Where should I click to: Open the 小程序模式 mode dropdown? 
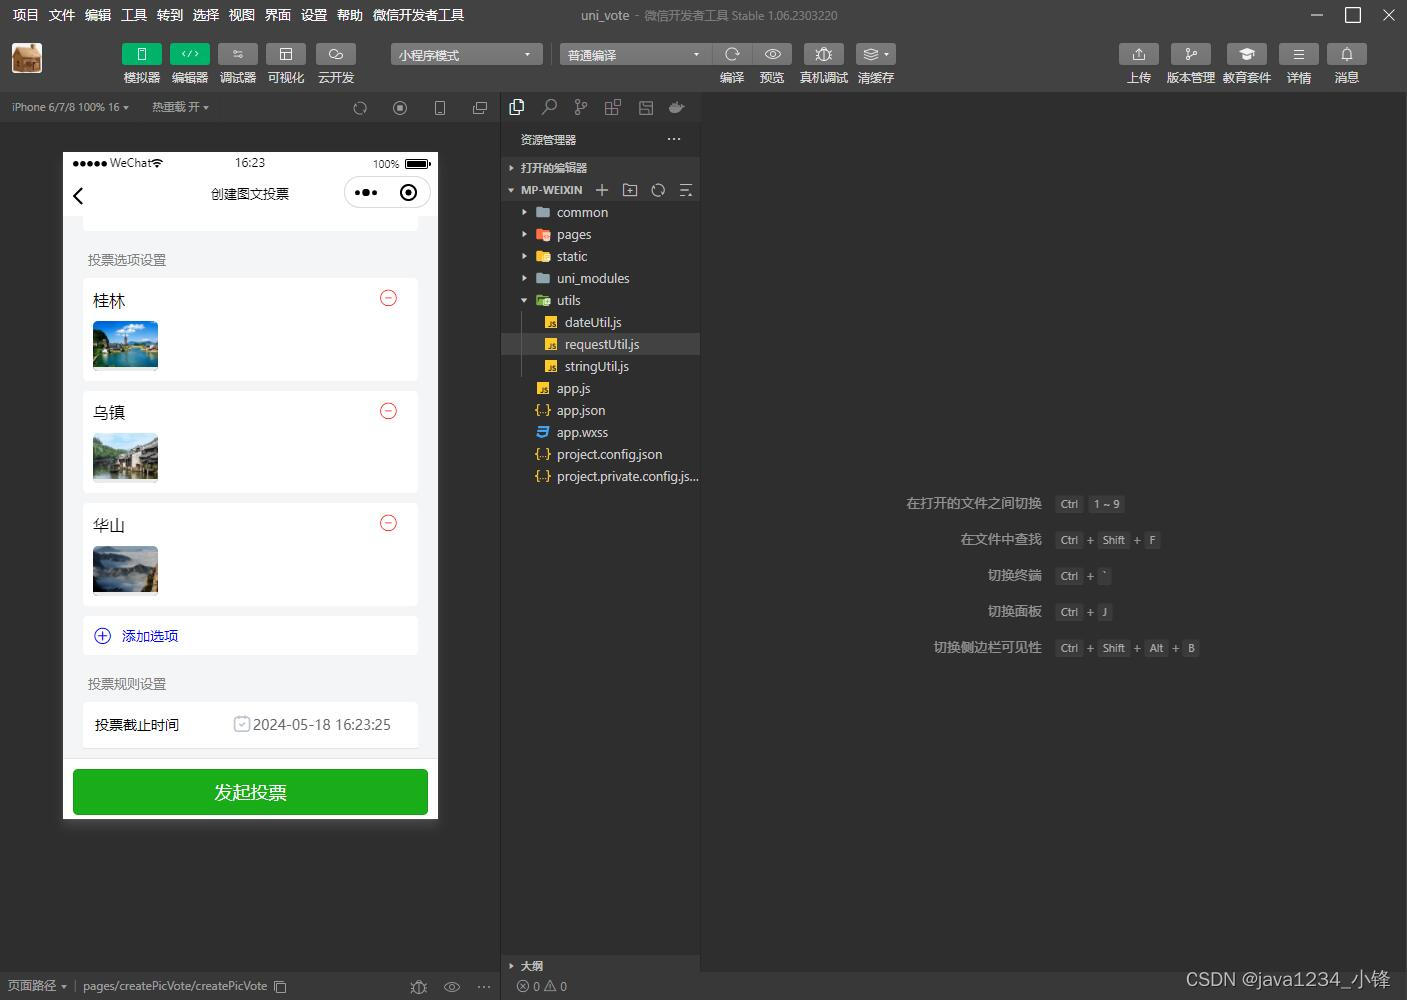click(466, 54)
